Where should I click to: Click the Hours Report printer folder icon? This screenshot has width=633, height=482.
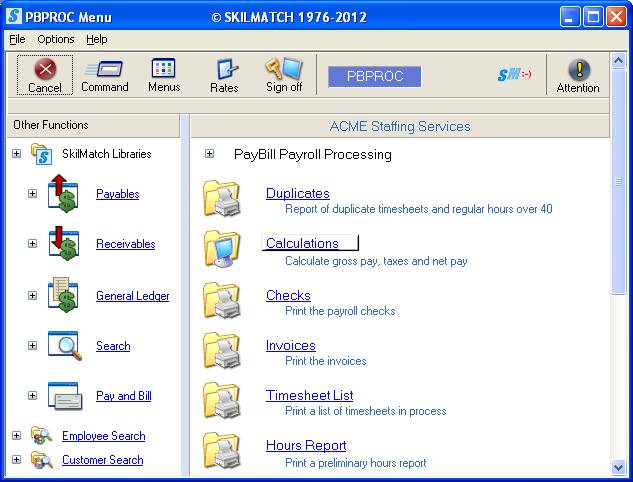(222, 450)
